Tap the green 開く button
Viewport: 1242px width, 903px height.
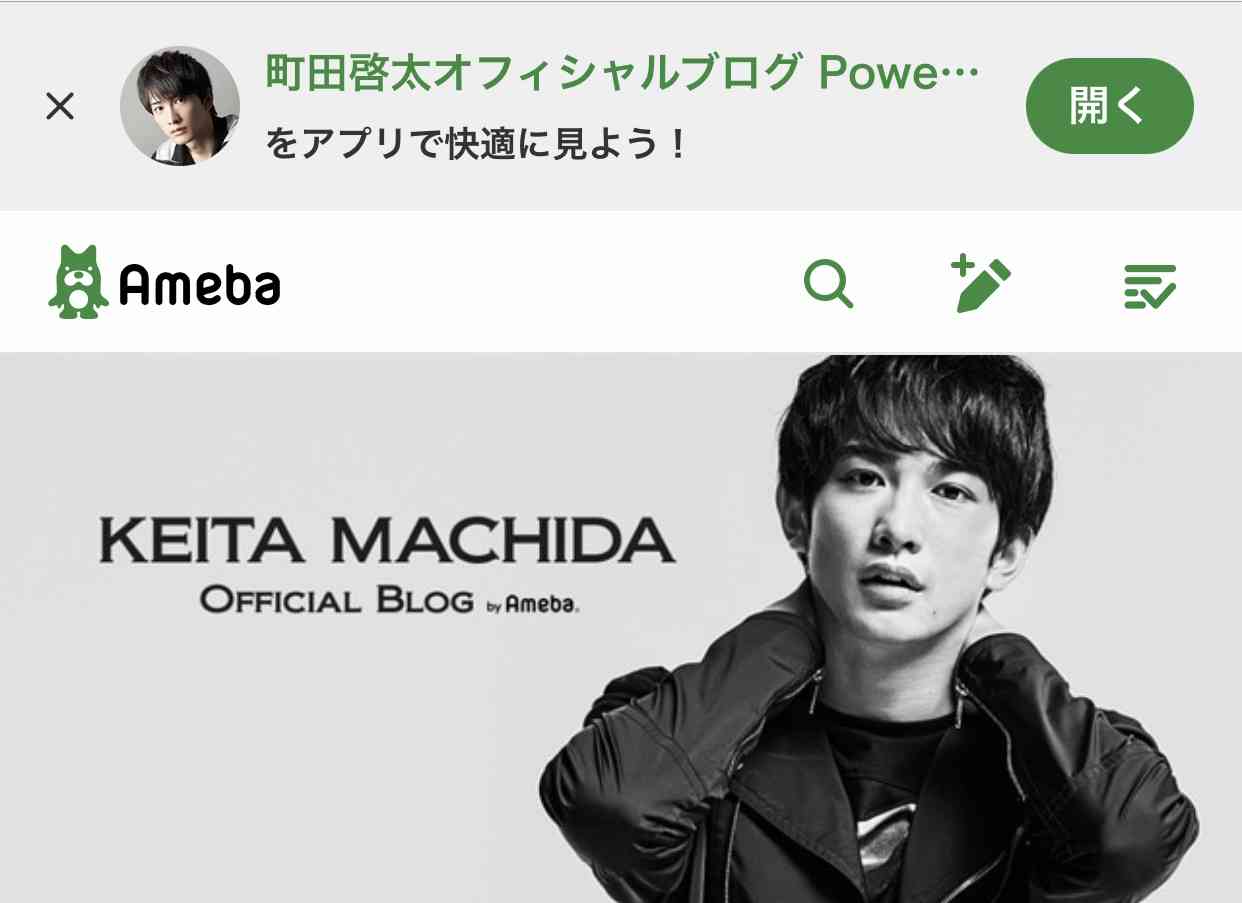pos(1110,106)
